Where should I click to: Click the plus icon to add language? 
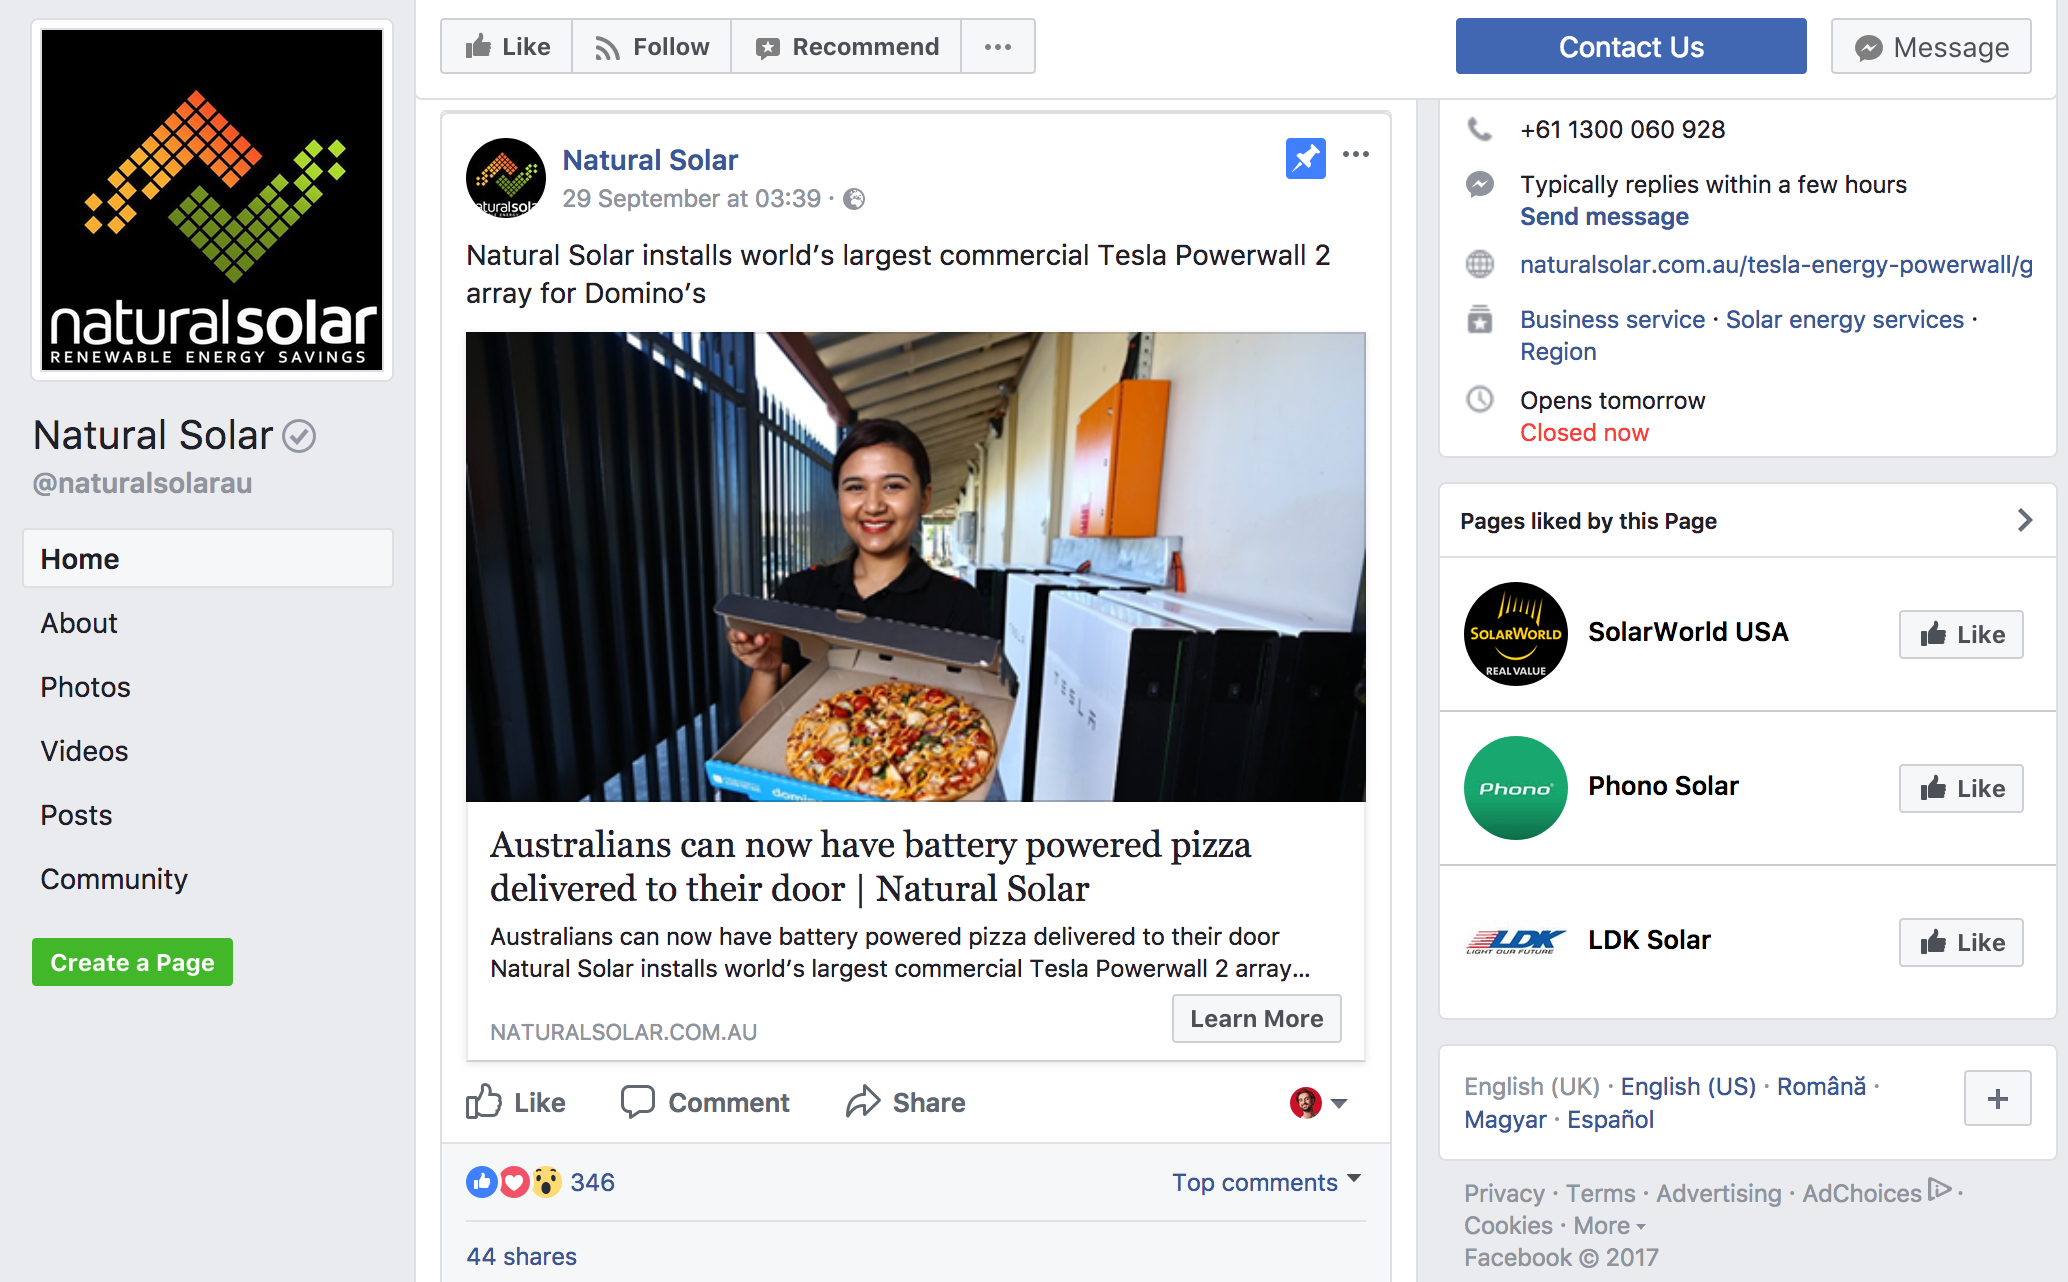coord(1997,1099)
